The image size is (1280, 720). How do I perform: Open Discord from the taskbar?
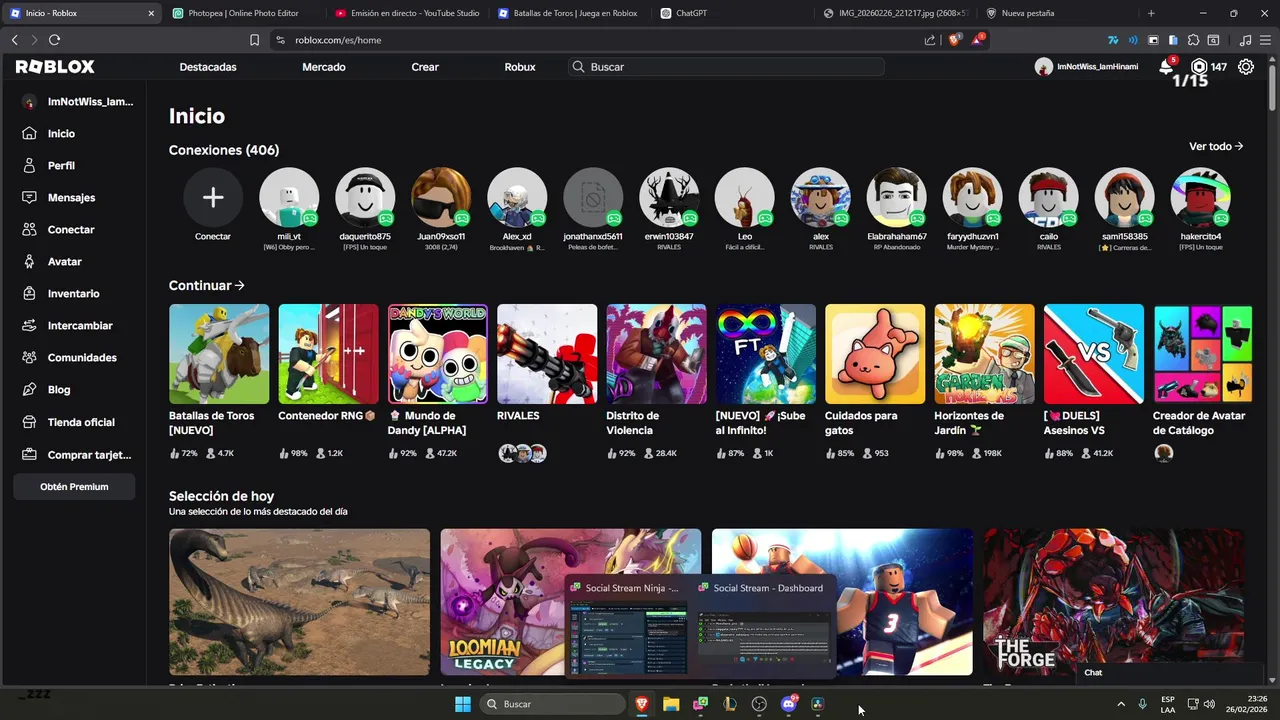(788, 704)
